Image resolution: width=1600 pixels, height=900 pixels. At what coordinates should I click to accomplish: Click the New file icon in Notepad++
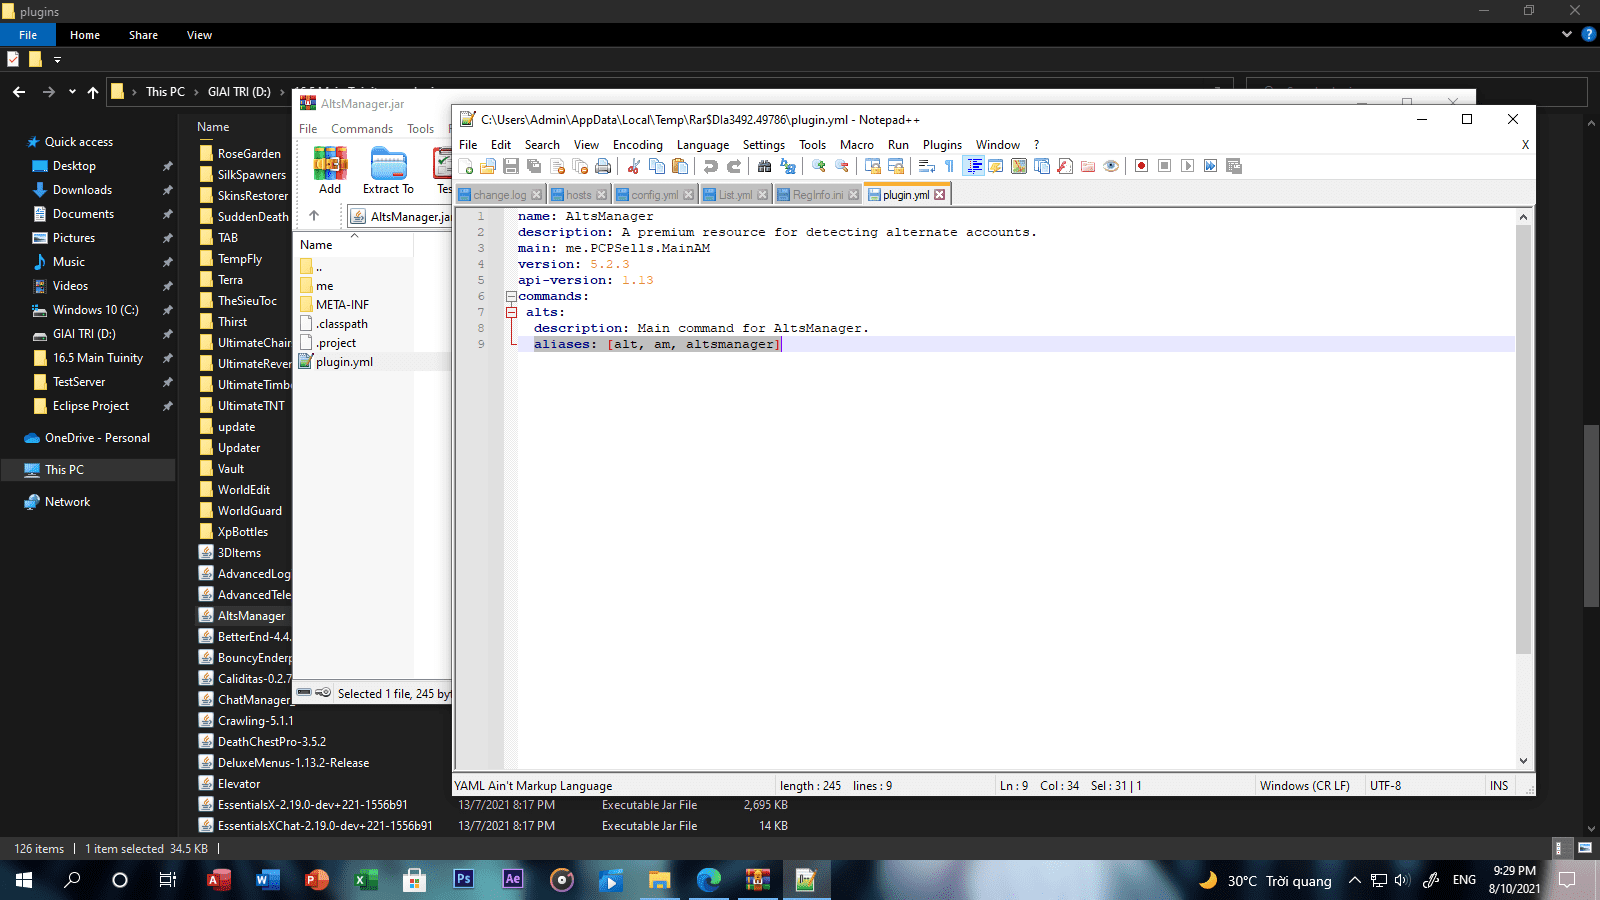(x=466, y=166)
